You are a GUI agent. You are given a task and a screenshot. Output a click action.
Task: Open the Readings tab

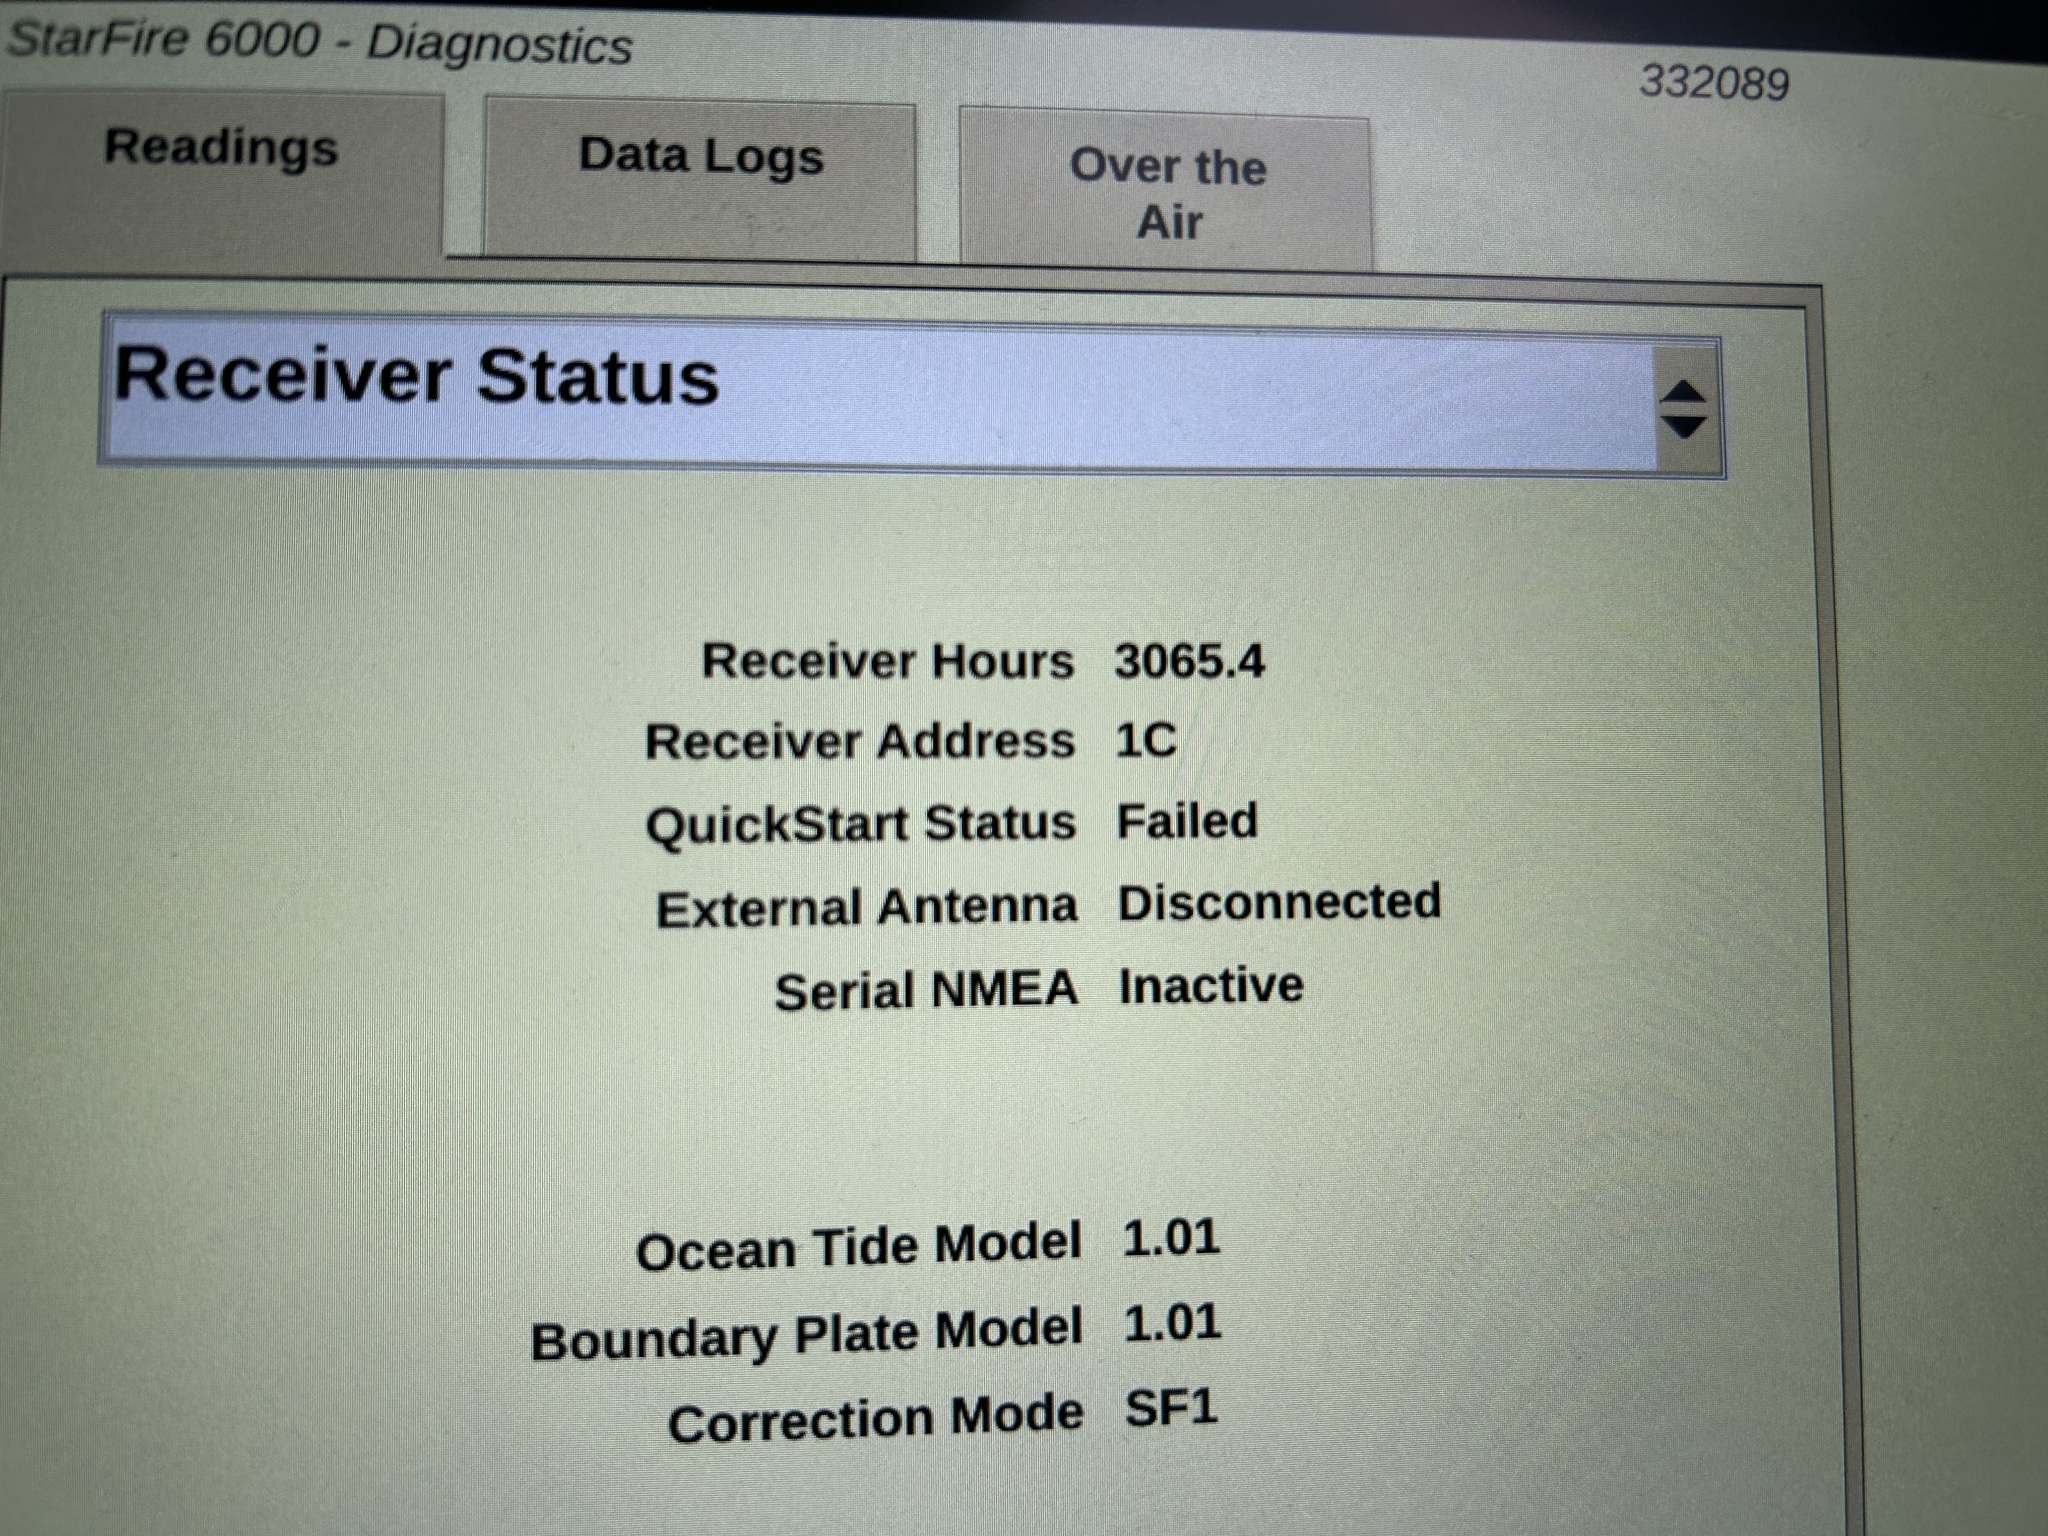tap(221, 150)
